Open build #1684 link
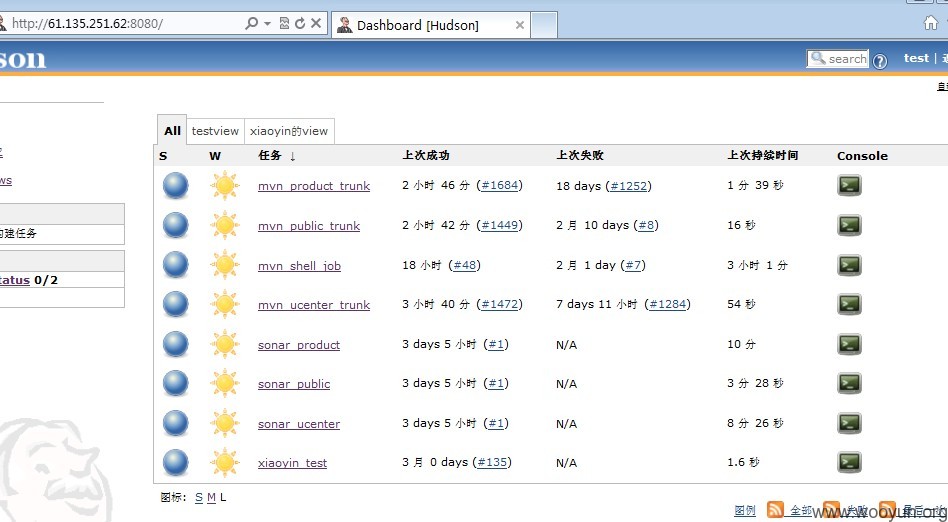This screenshot has height=522, width=948. [500, 185]
